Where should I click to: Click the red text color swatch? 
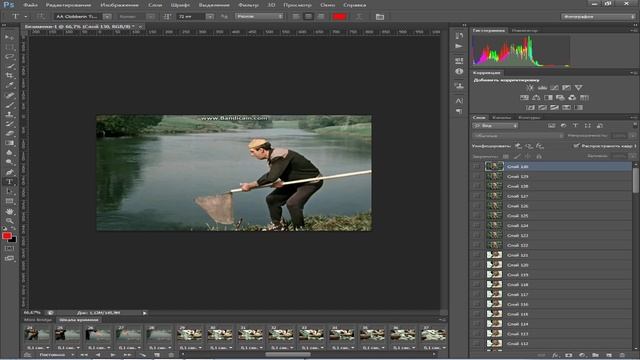[340, 17]
